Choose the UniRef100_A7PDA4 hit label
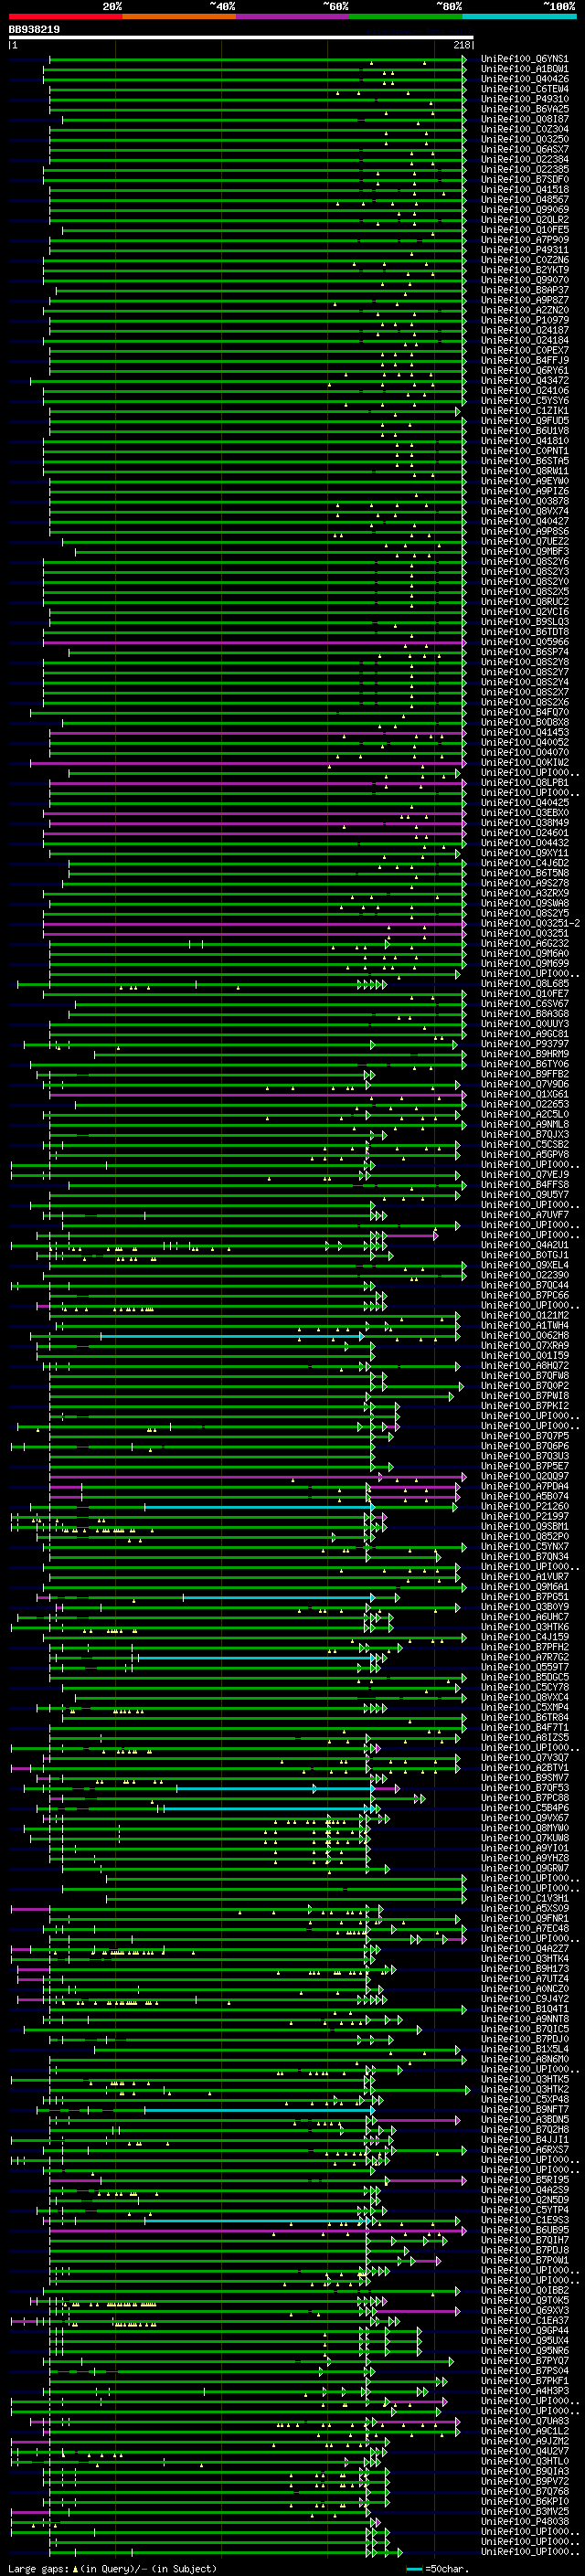Image resolution: width=585 pixels, height=2576 pixels. pos(524,1487)
